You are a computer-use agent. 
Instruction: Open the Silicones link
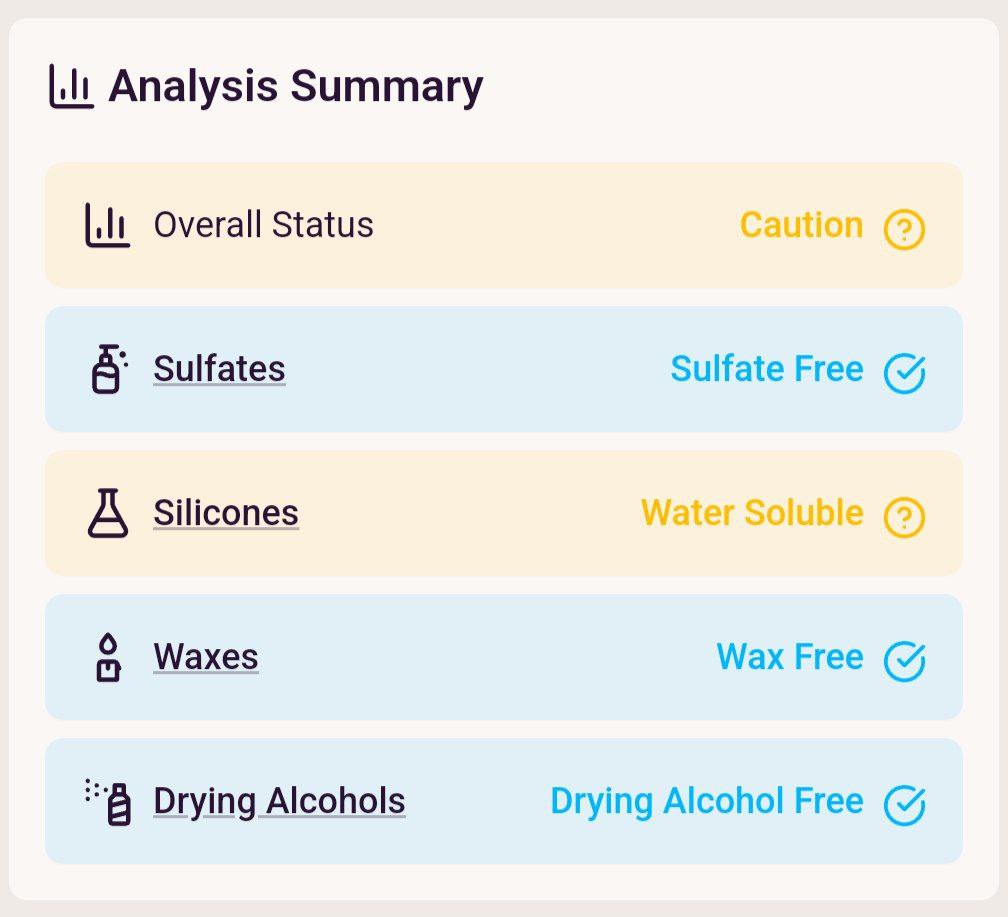tap(226, 513)
